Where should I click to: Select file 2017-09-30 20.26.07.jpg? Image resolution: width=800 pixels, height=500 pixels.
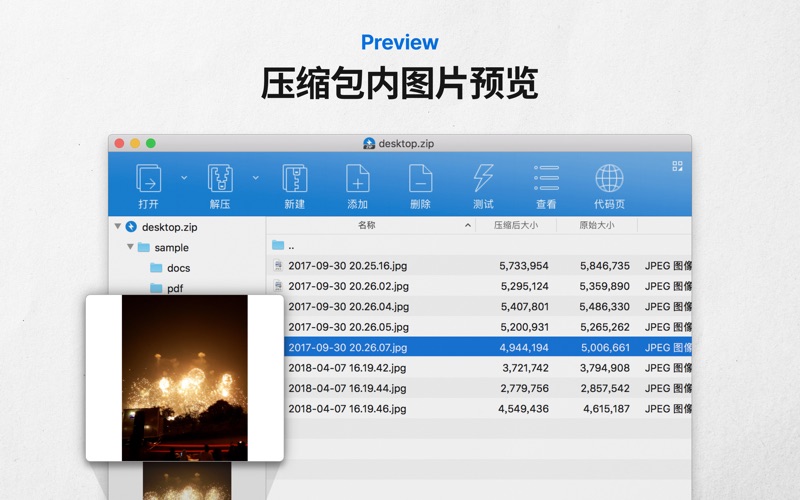pyautogui.click(x=347, y=347)
